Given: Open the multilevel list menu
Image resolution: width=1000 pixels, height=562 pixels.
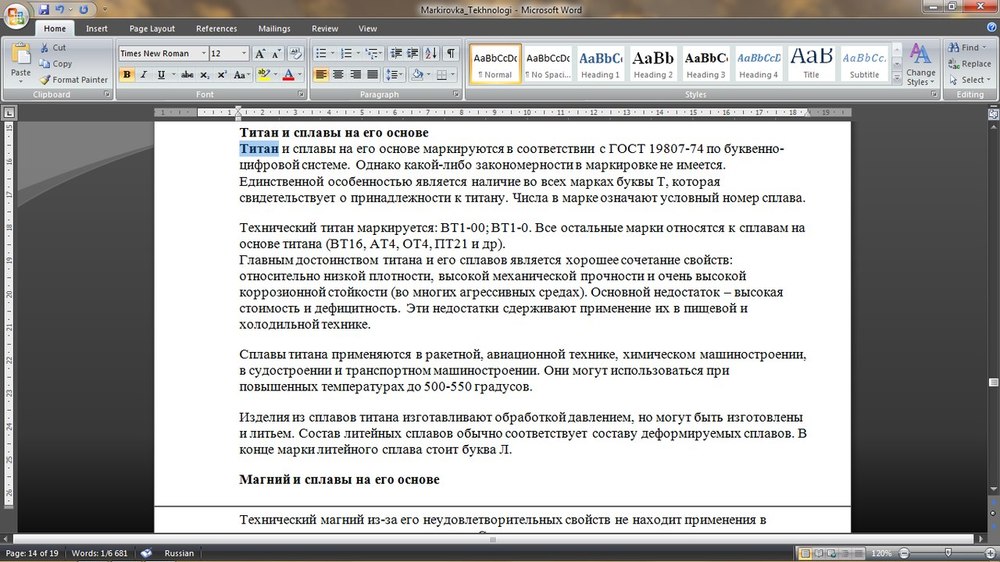Looking at the screenshot, I should click(x=372, y=54).
